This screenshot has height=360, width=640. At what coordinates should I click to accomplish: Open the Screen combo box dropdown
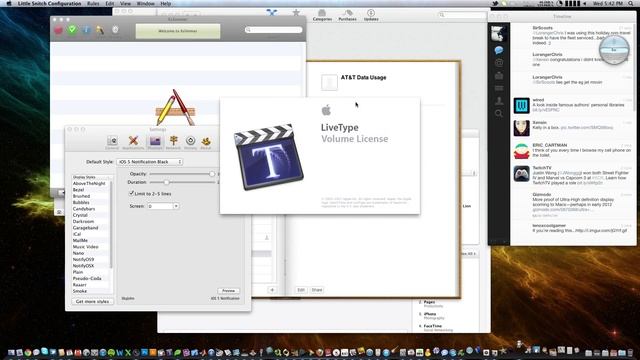[176, 206]
